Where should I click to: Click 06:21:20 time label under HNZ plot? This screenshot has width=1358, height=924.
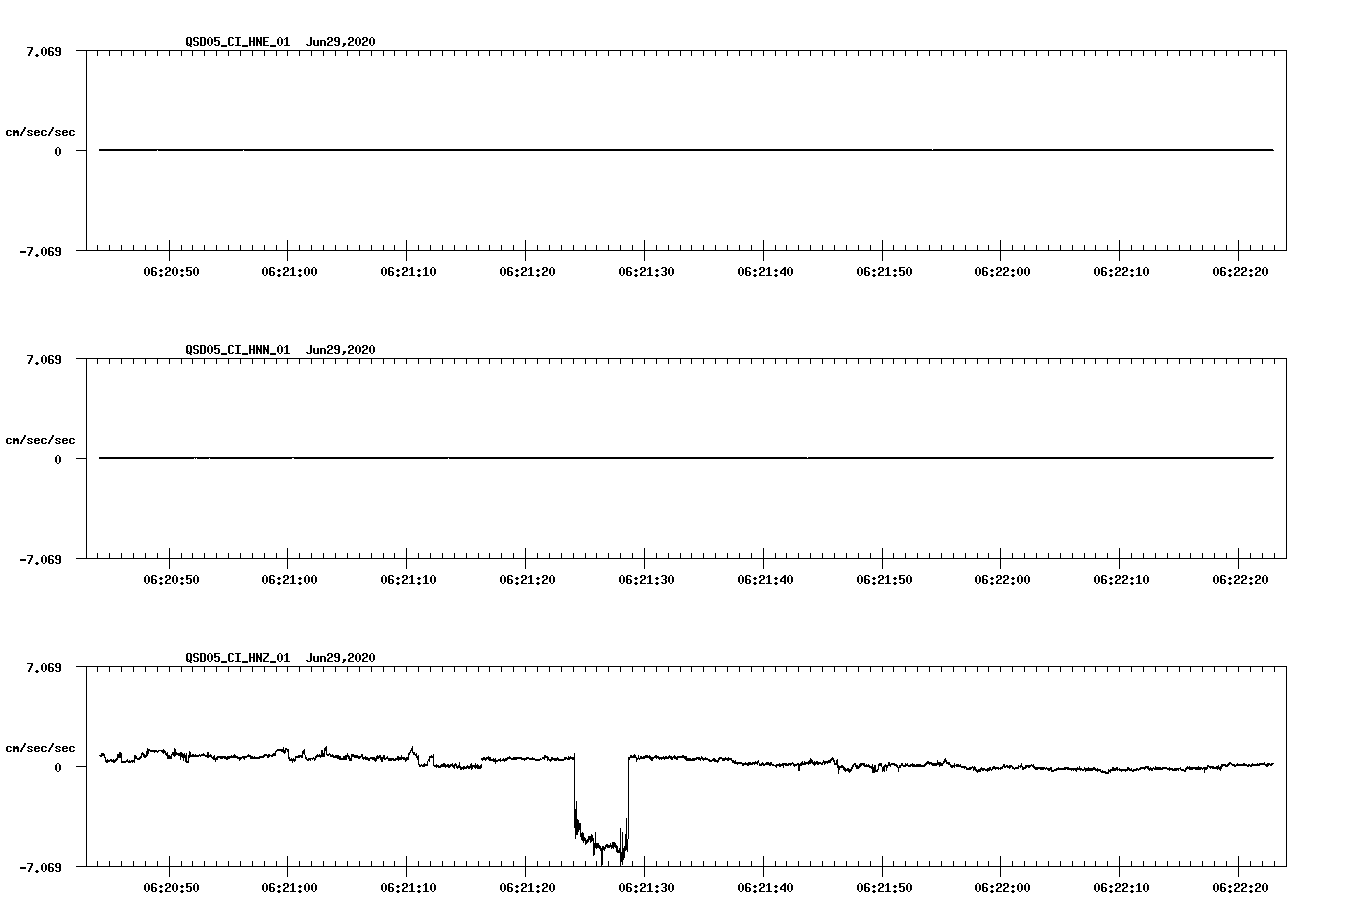527,888
